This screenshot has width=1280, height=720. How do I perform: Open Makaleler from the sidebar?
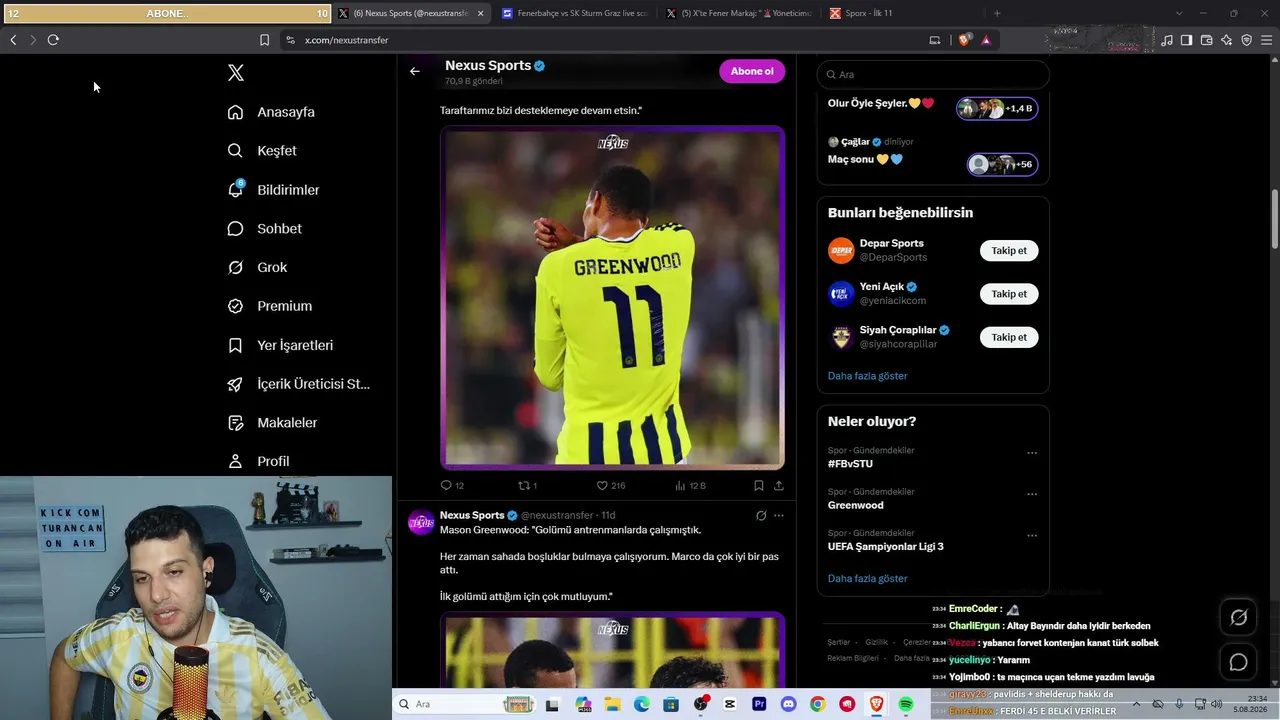[272, 423]
